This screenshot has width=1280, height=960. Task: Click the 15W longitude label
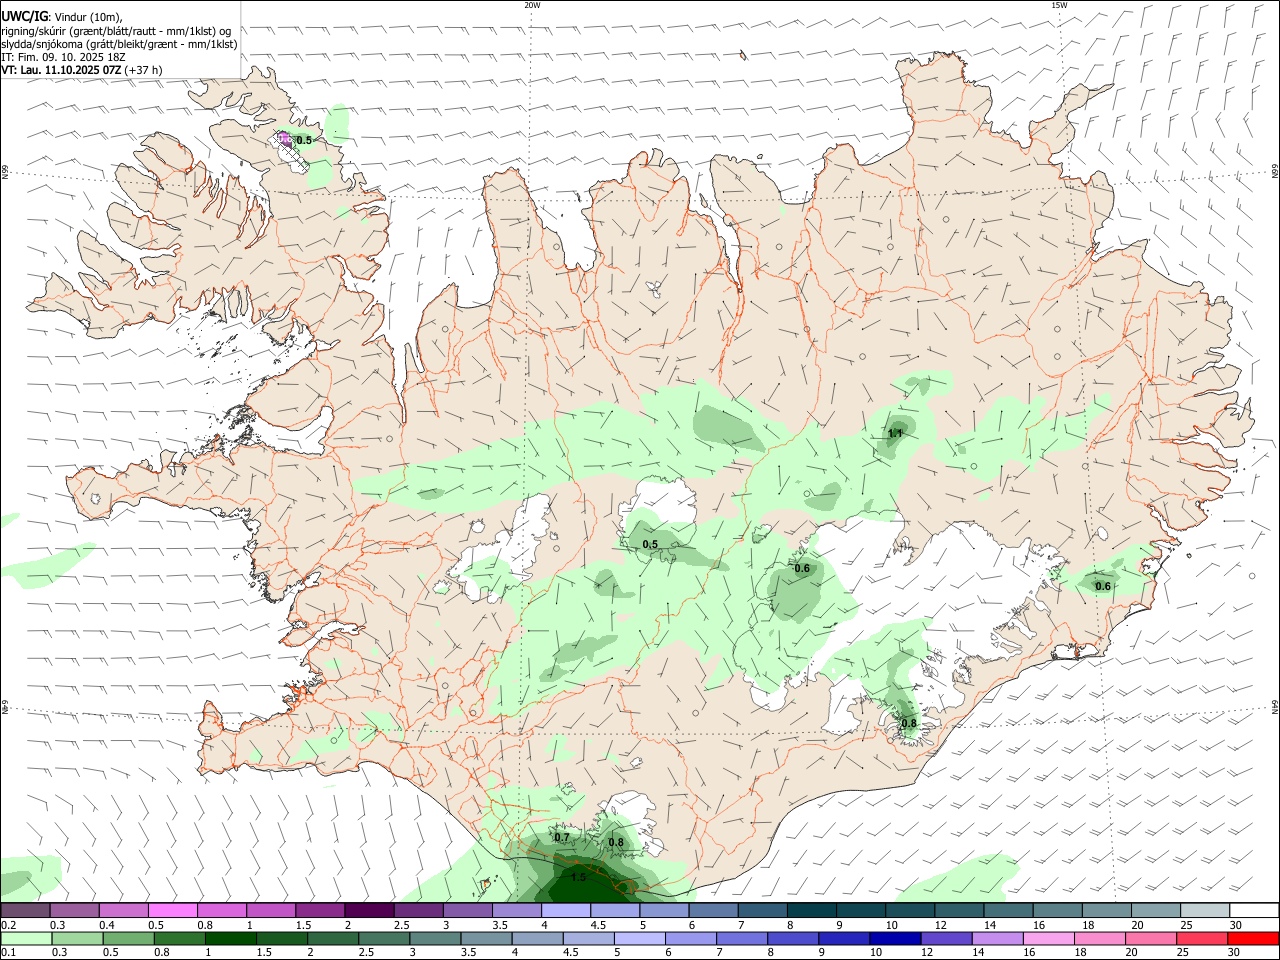click(x=1058, y=5)
